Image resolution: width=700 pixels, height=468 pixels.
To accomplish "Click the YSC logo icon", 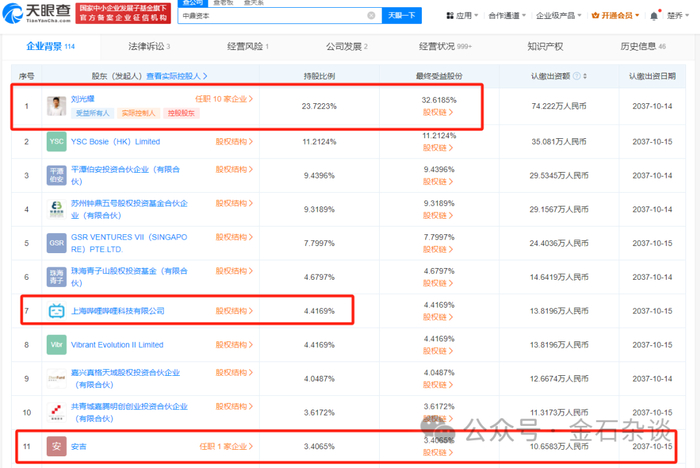I will pyautogui.click(x=56, y=142).
